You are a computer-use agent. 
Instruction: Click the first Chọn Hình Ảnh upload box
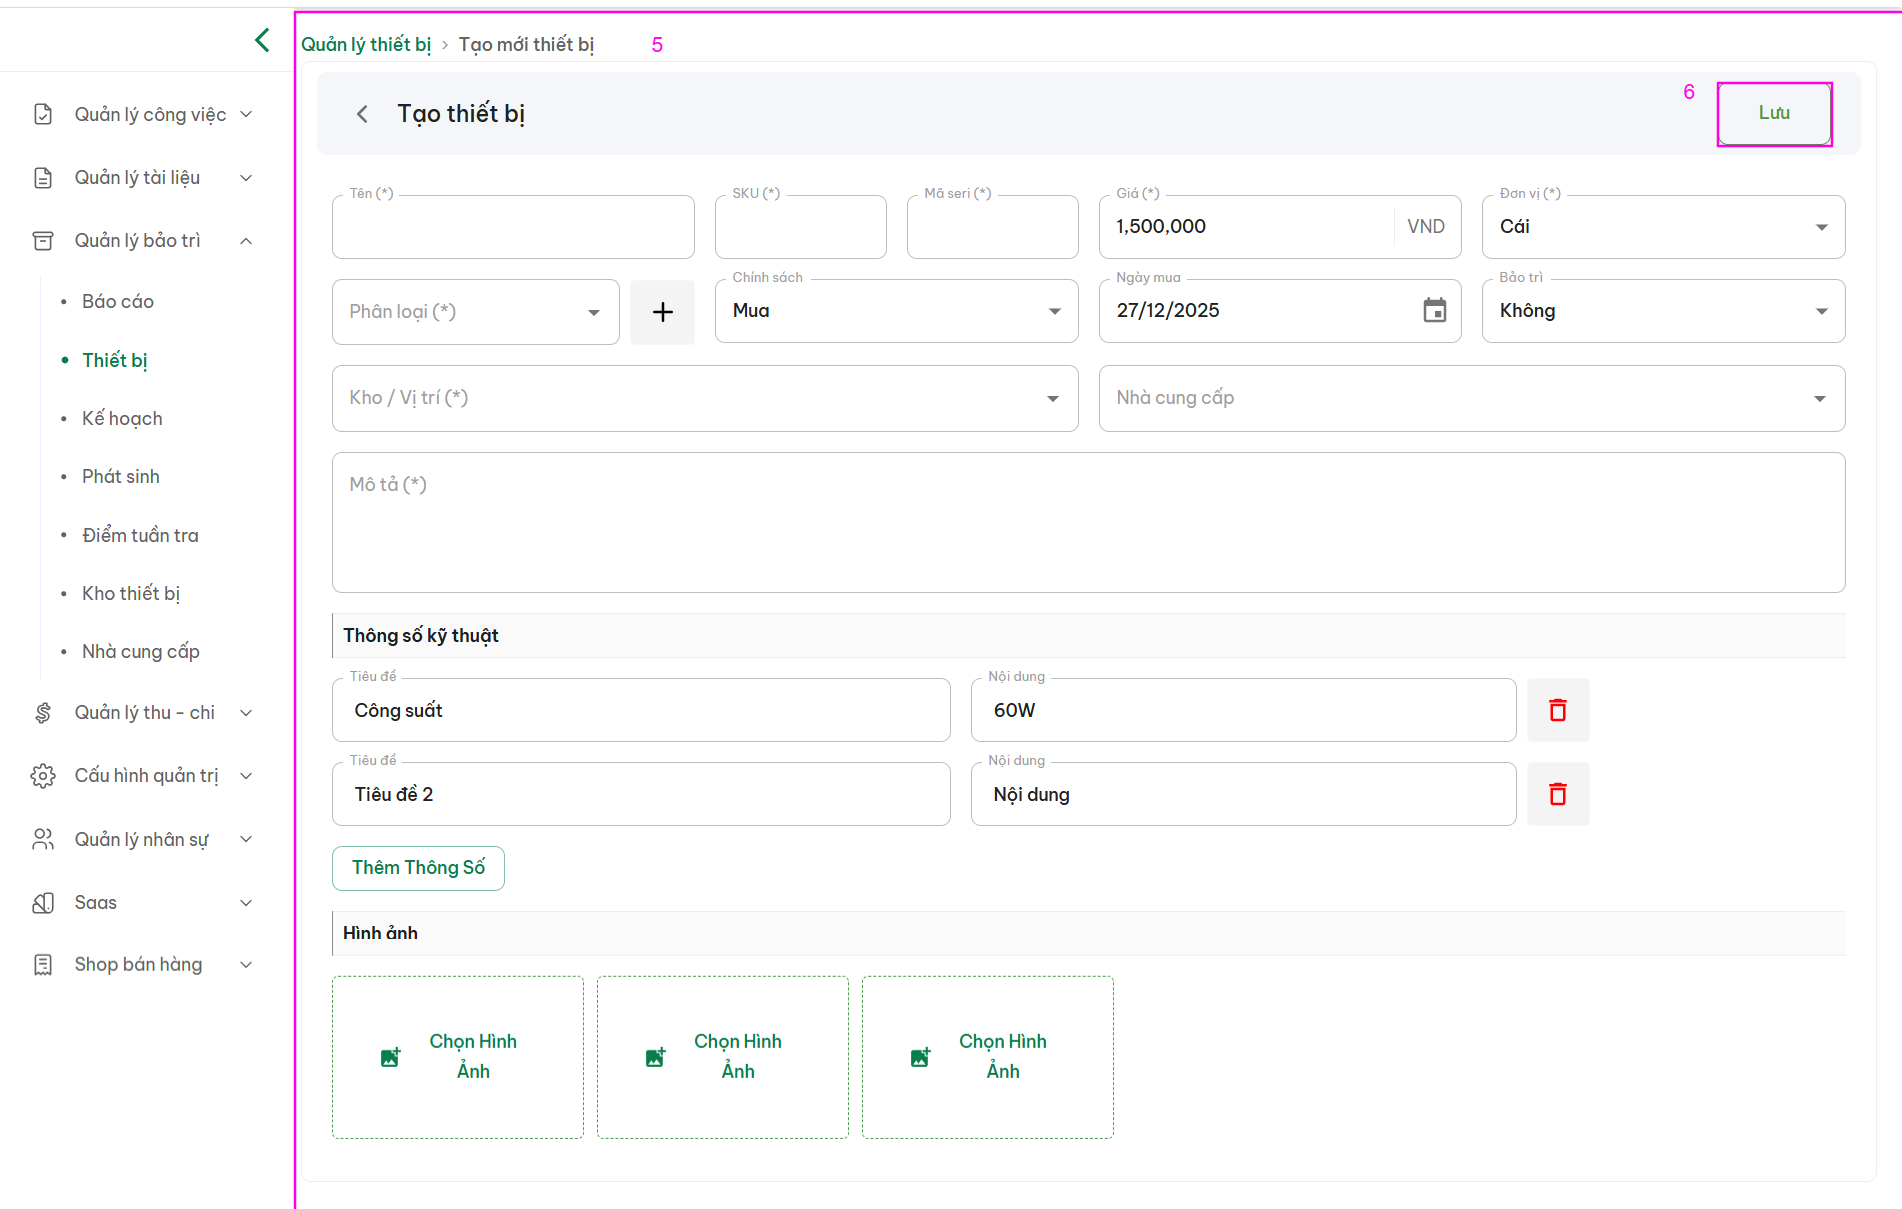point(458,1057)
